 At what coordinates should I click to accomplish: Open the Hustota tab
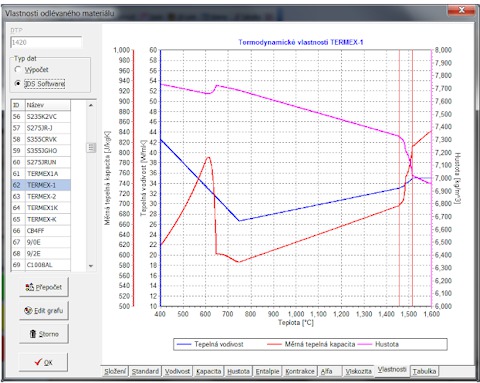pyautogui.click(x=238, y=371)
